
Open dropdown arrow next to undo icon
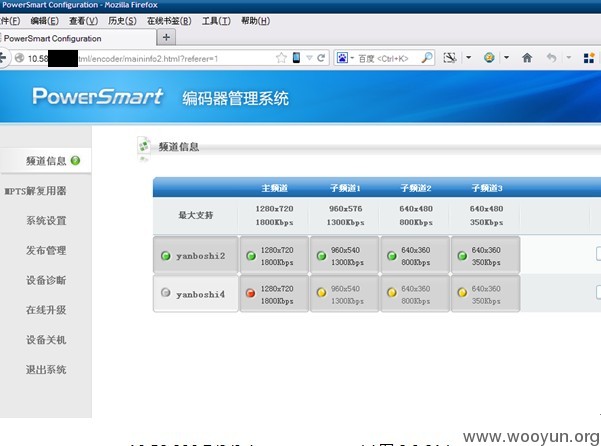[x=569, y=58]
